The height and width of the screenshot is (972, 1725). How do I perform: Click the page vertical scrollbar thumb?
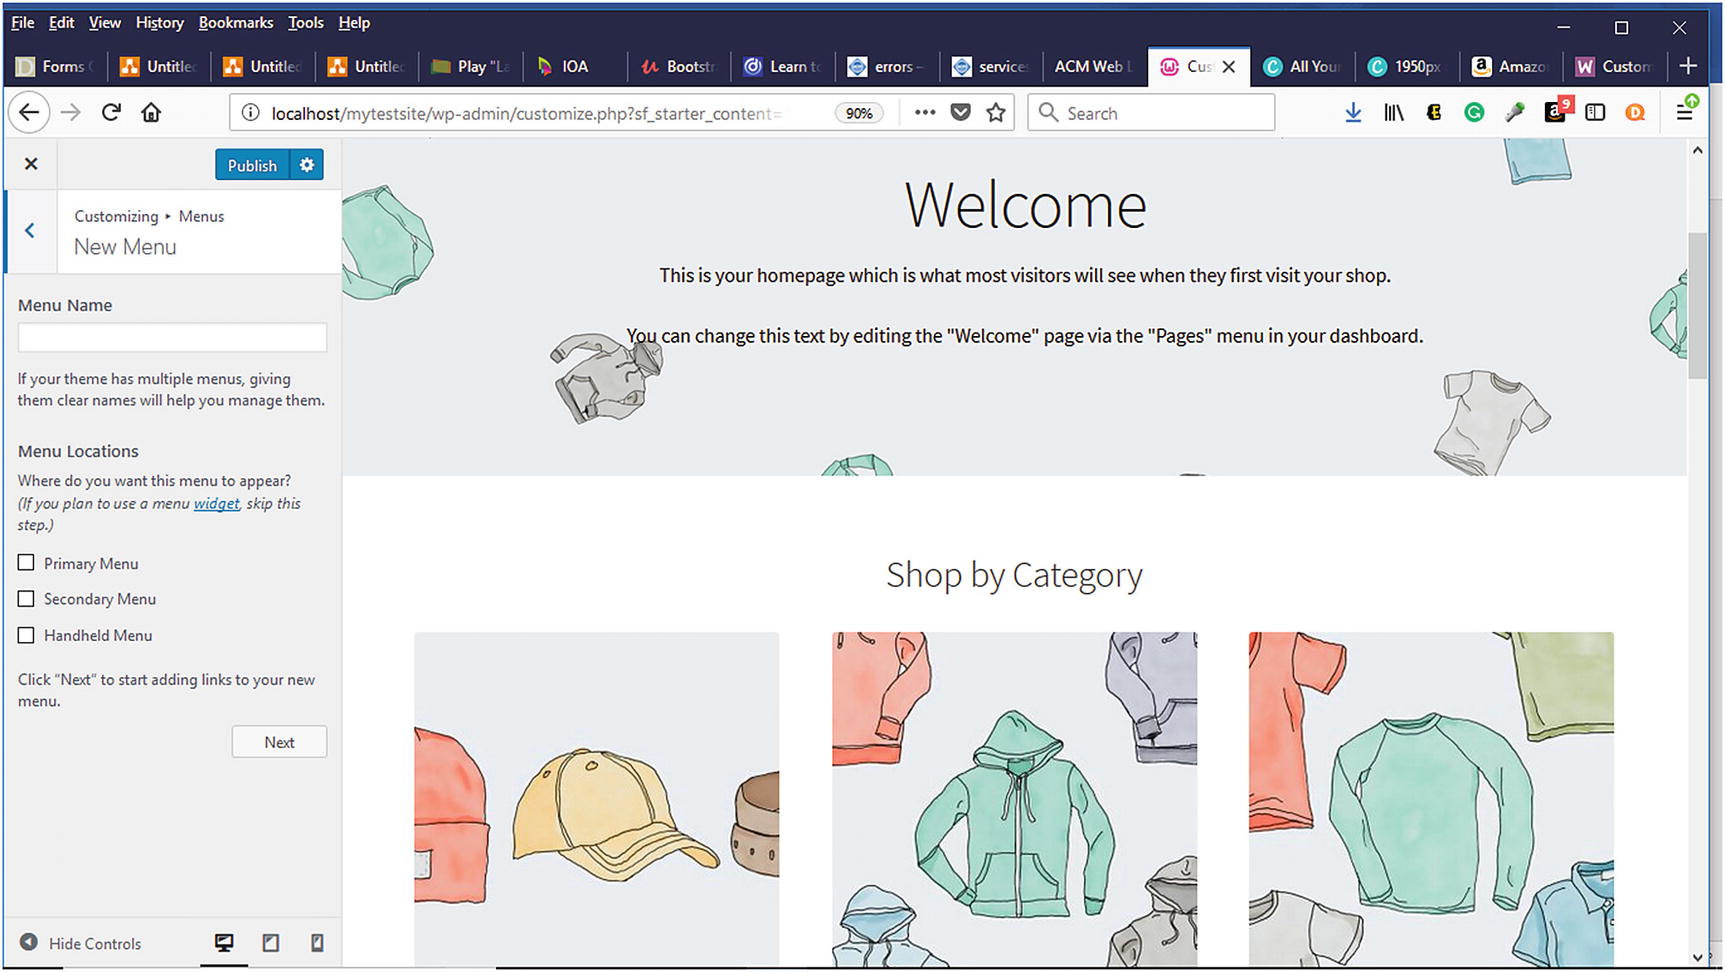click(x=1697, y=304)
